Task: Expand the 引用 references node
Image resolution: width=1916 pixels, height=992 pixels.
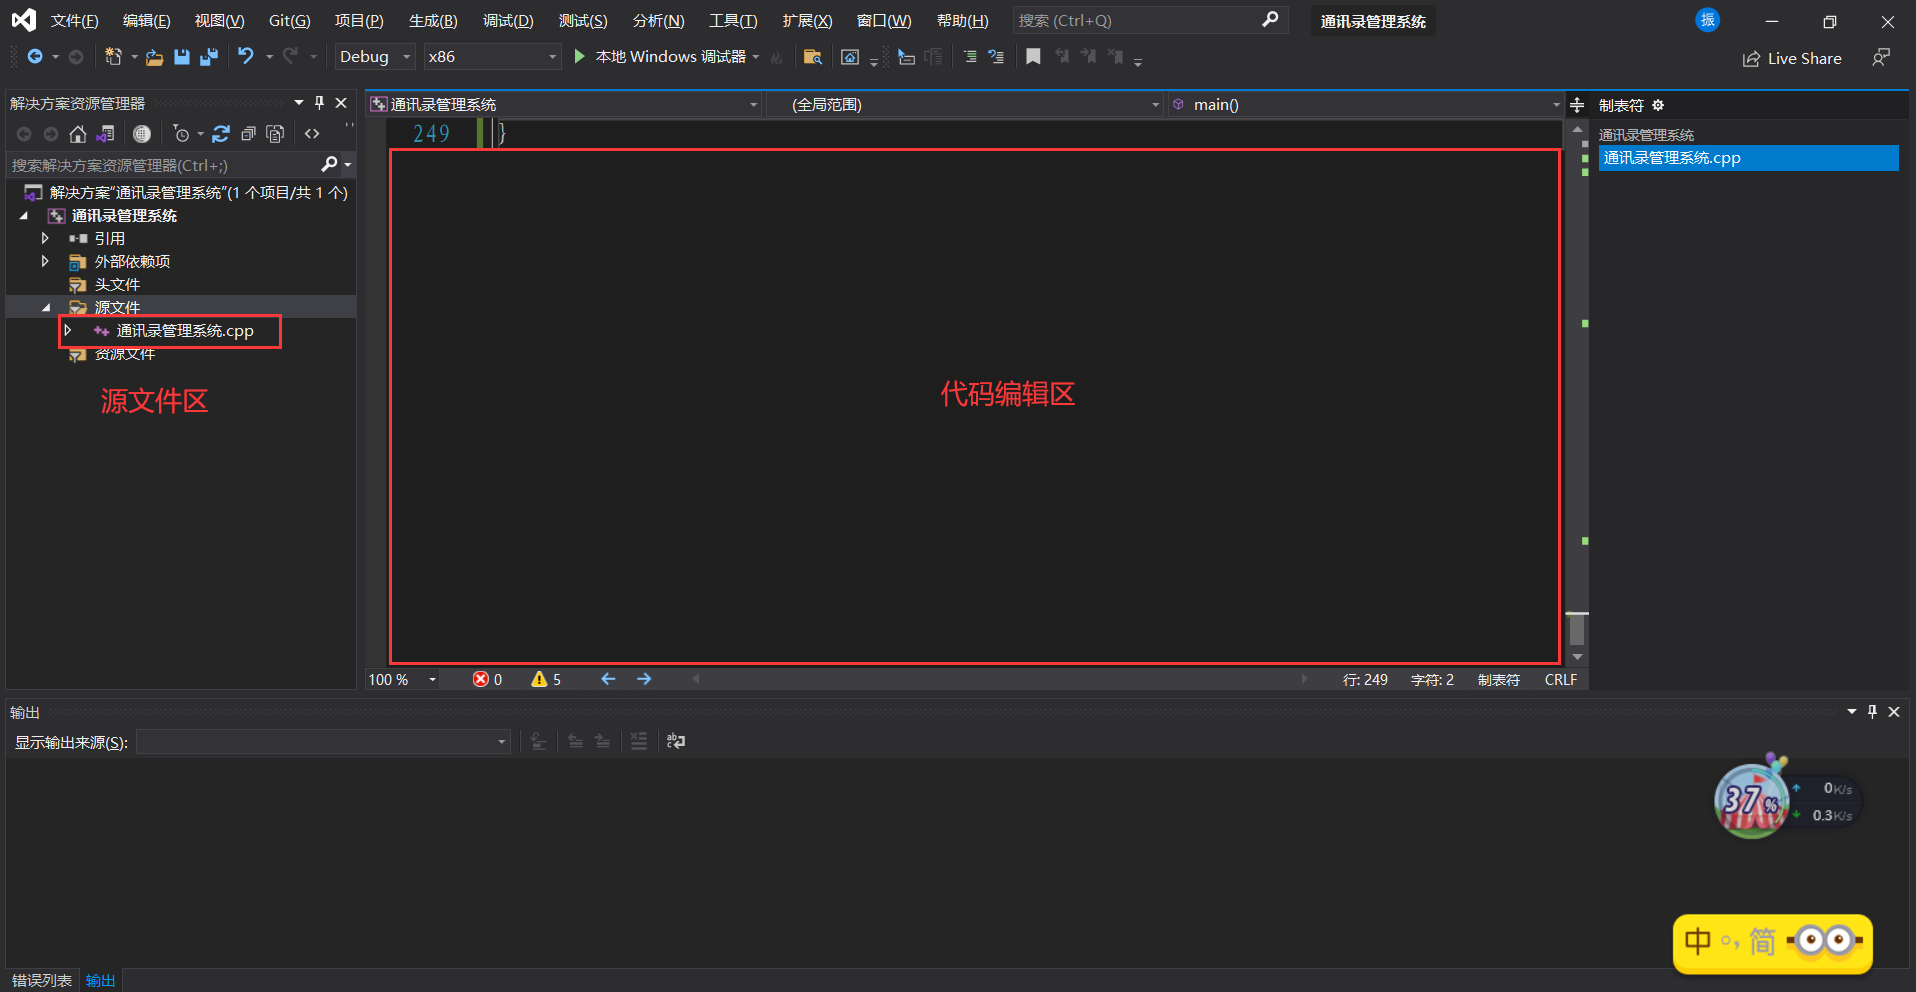Action: [45, 238]
